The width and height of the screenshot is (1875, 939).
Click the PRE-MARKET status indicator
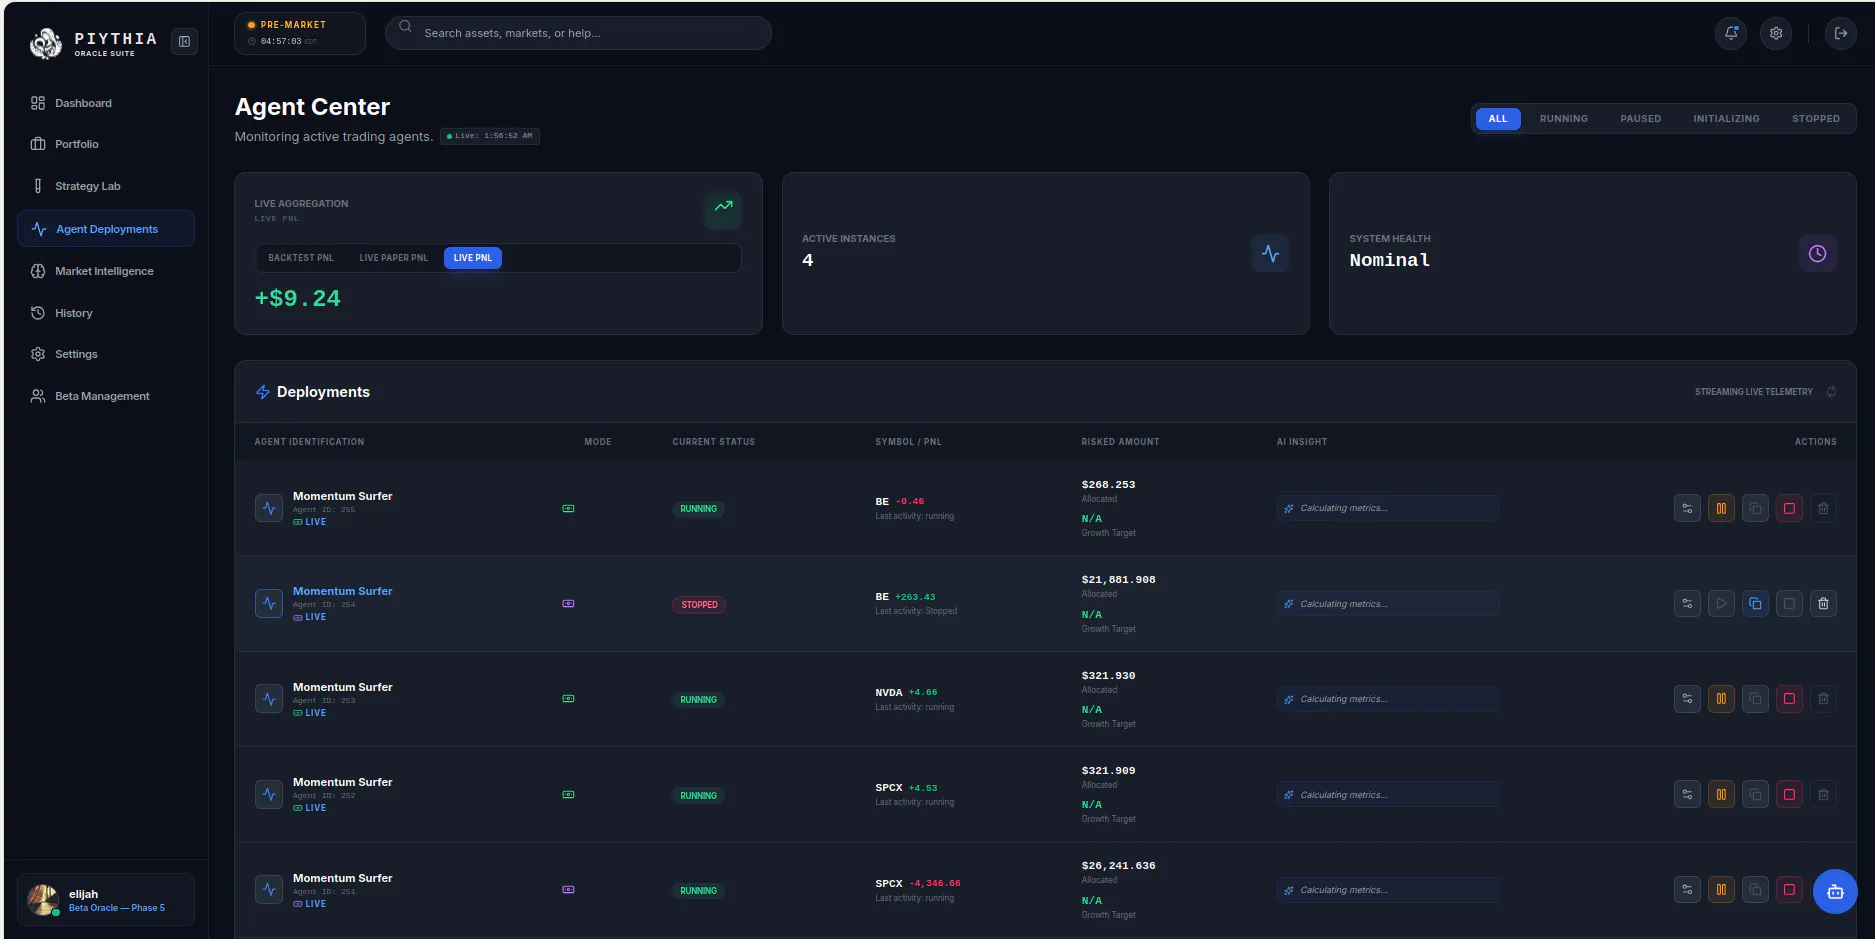(x=299, y=33)
